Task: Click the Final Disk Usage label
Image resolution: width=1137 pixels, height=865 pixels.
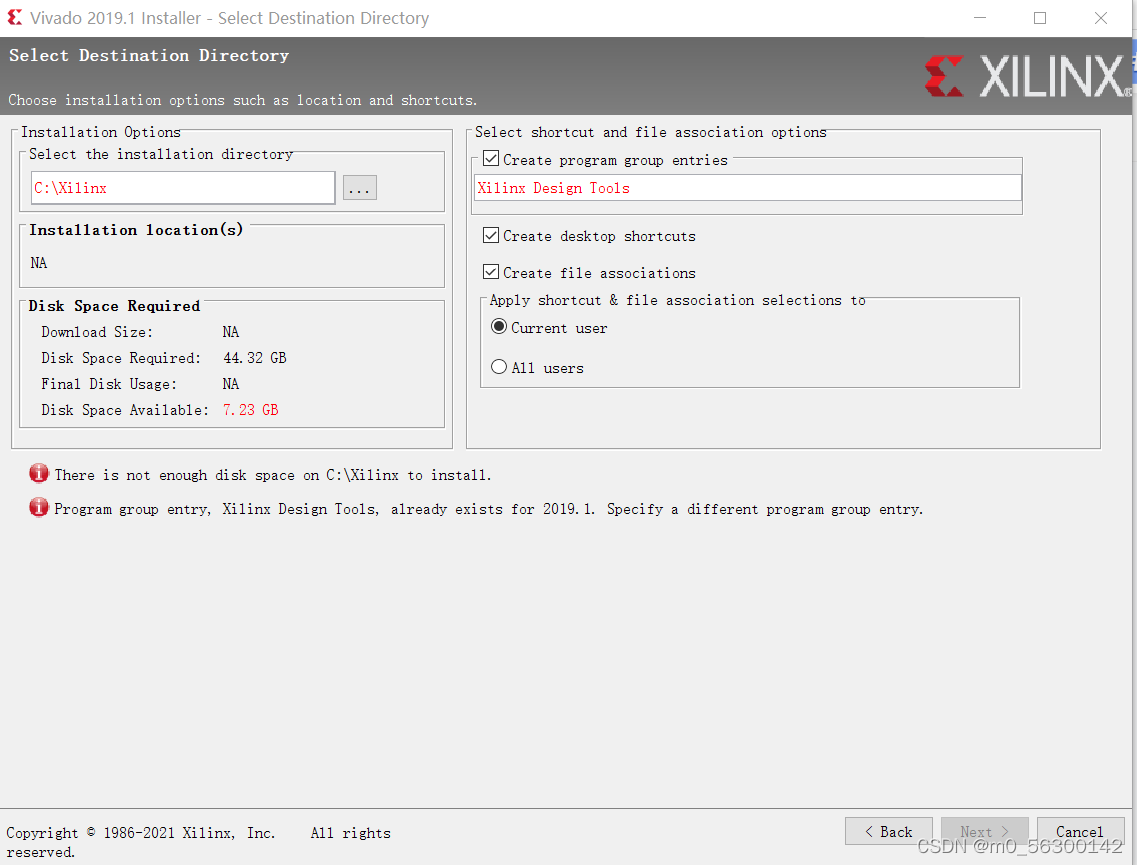Action: coord(109,384)
